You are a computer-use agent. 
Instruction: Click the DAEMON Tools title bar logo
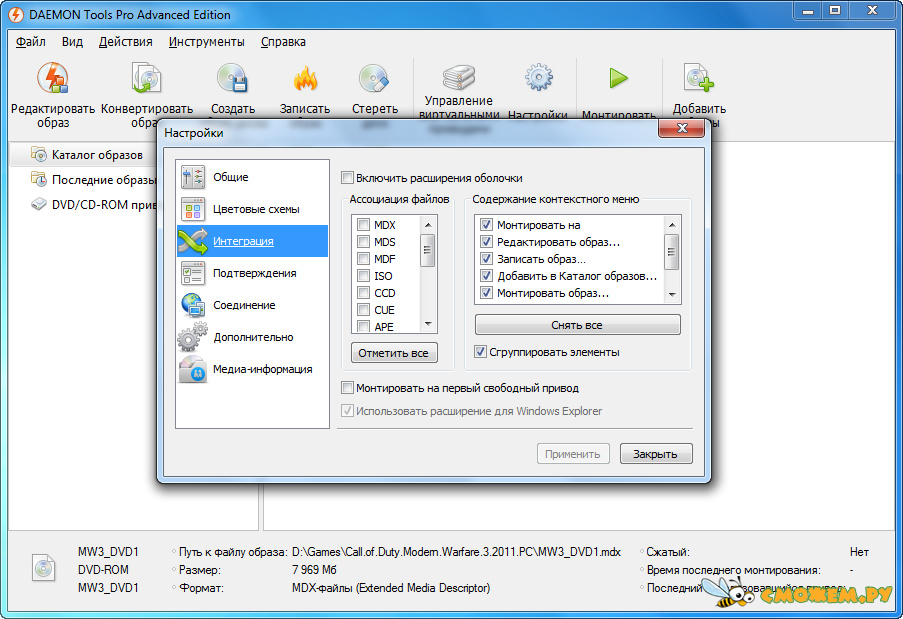(16, 14)
